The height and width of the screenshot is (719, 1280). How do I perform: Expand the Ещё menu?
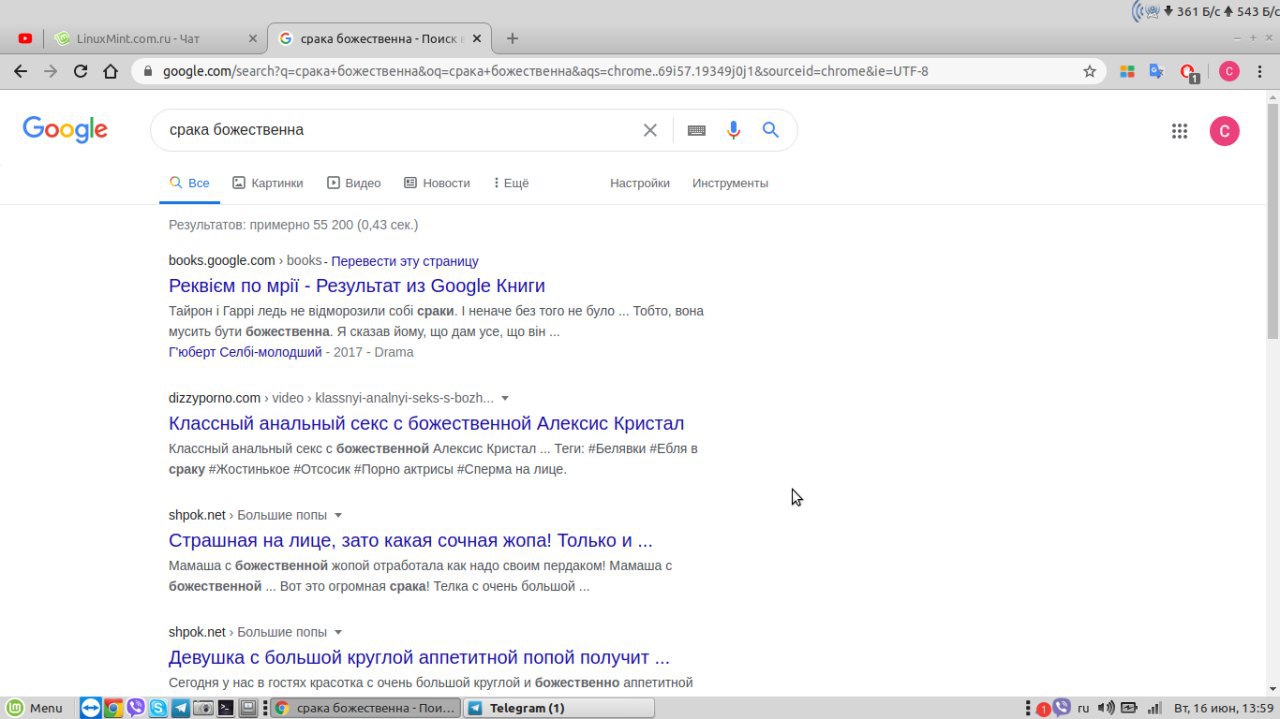[x=511, y=183]
